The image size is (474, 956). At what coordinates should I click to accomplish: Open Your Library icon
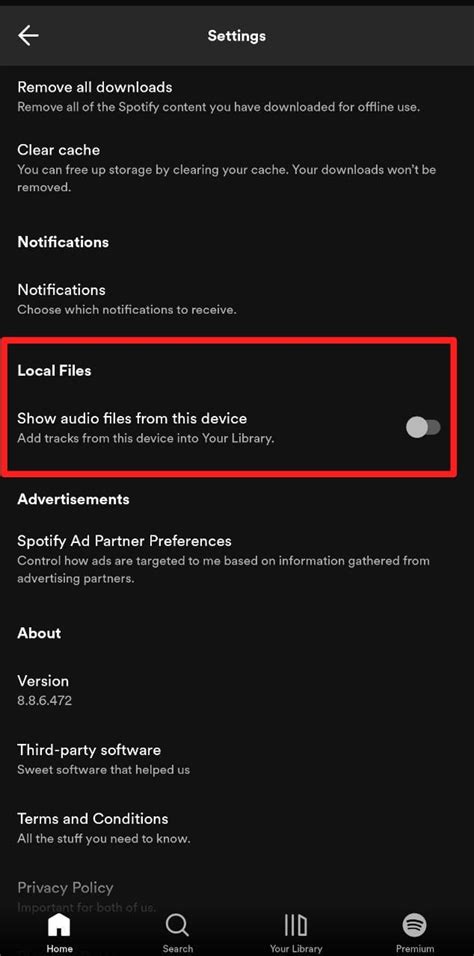296,926
